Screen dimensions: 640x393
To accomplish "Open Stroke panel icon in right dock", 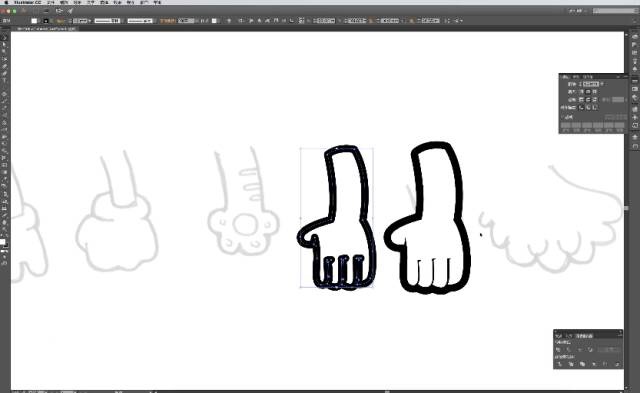I will click(635, 81).
